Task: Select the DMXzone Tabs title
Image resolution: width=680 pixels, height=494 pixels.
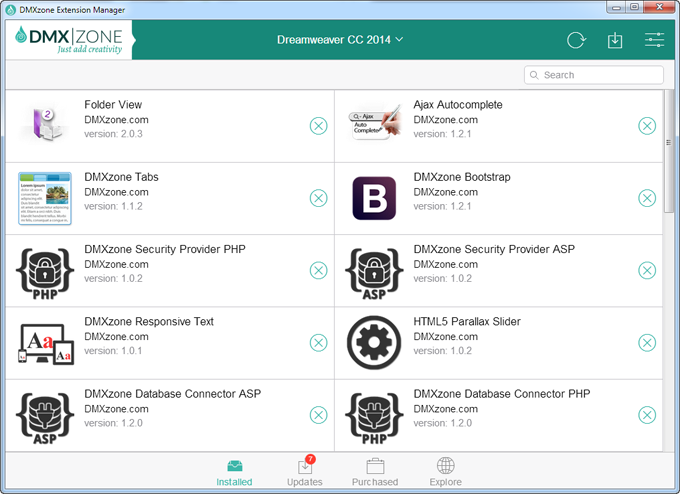Action: point(121,177)
